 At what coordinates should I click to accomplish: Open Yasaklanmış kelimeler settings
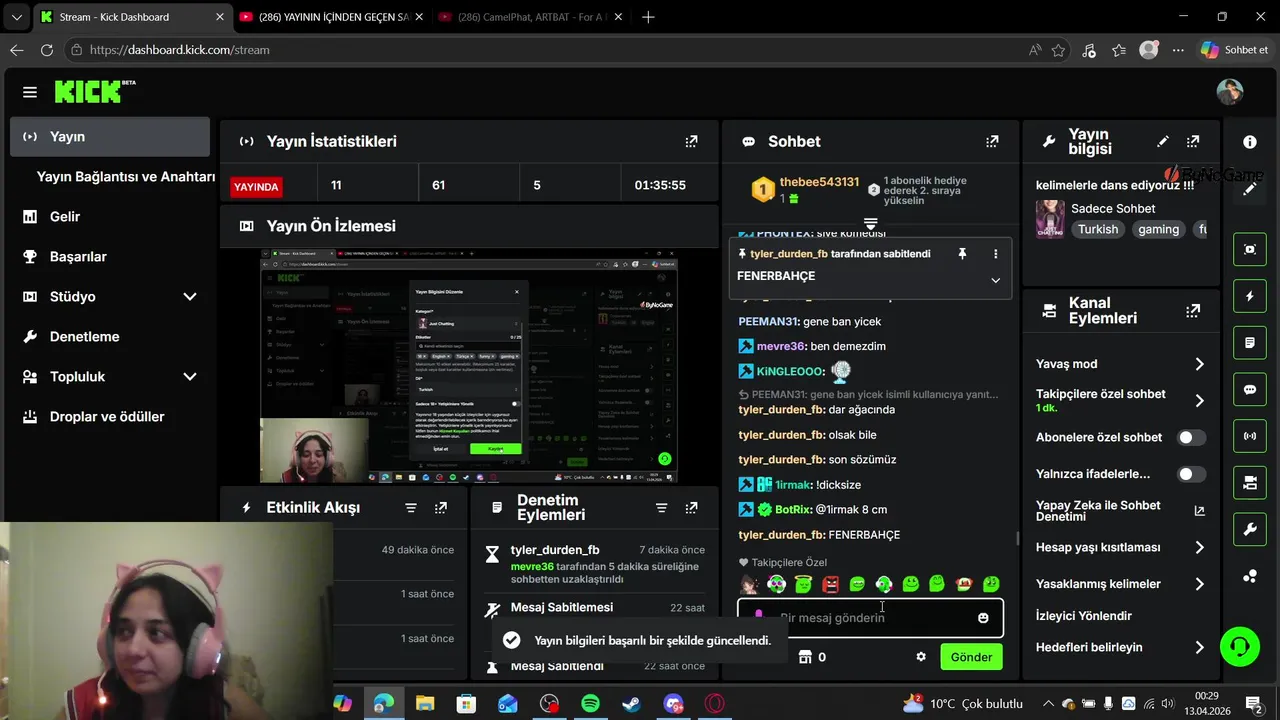1200,584
